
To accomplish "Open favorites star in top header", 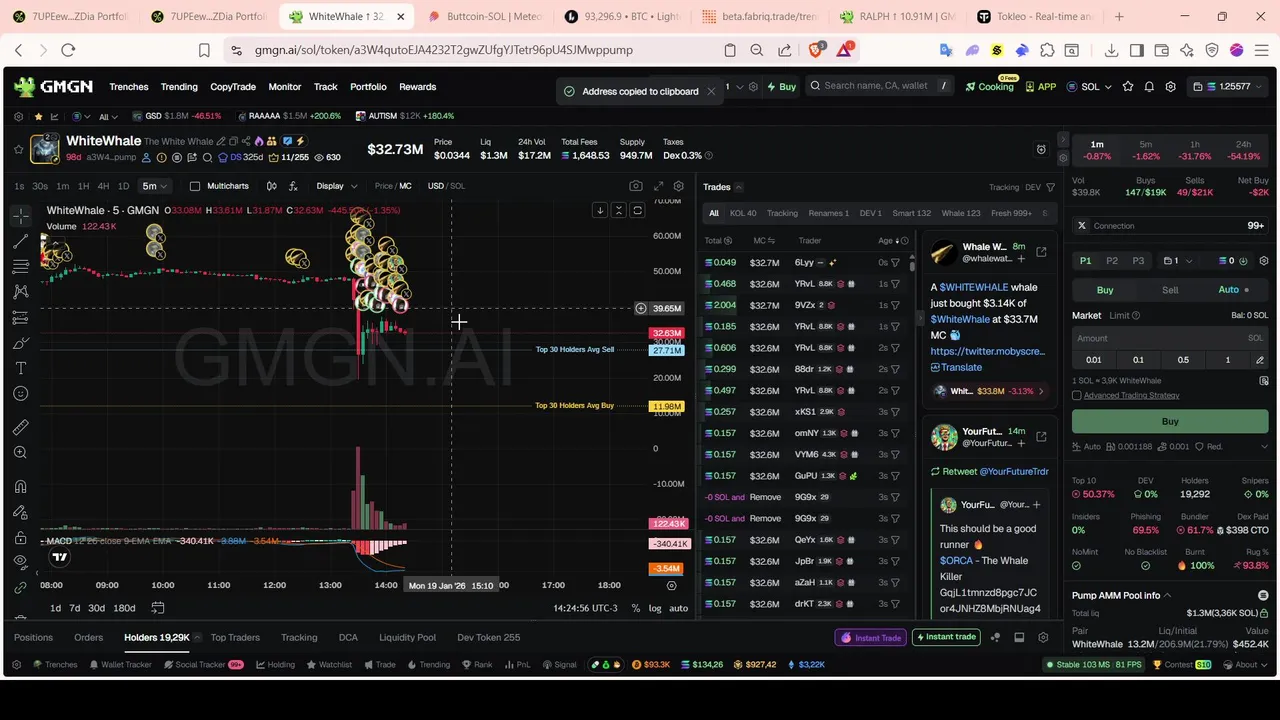I will click(x=1128, y=87).
